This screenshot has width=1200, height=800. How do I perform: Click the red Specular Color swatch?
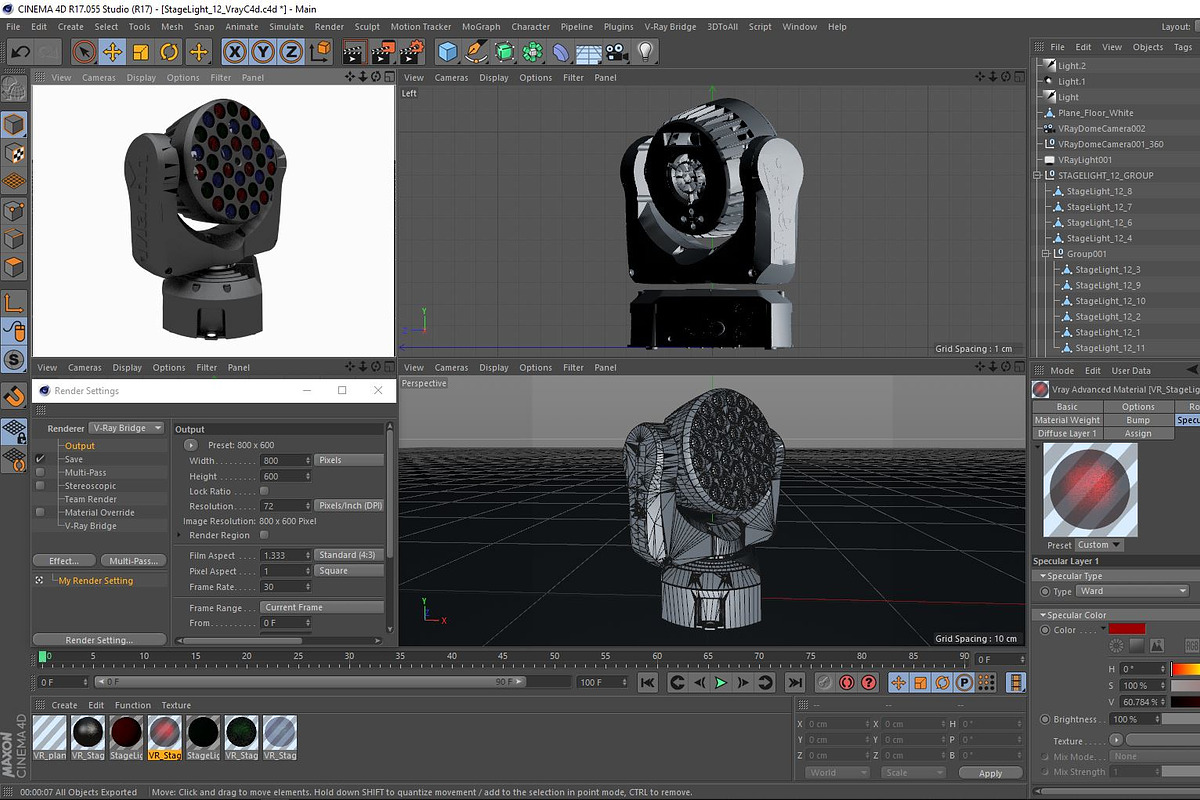pos(1127,629)
